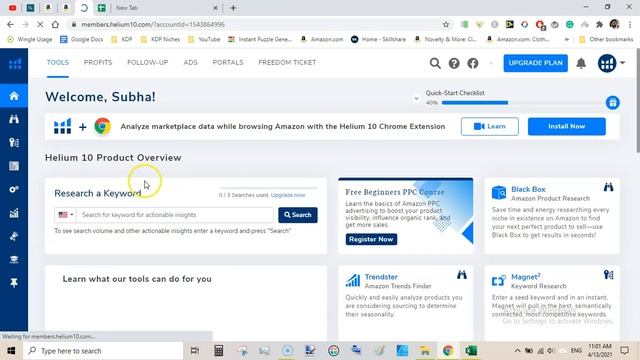Click the Quick-Start Checklist progress bar
This screenshot has width=640, height=360.
(522, 103)
